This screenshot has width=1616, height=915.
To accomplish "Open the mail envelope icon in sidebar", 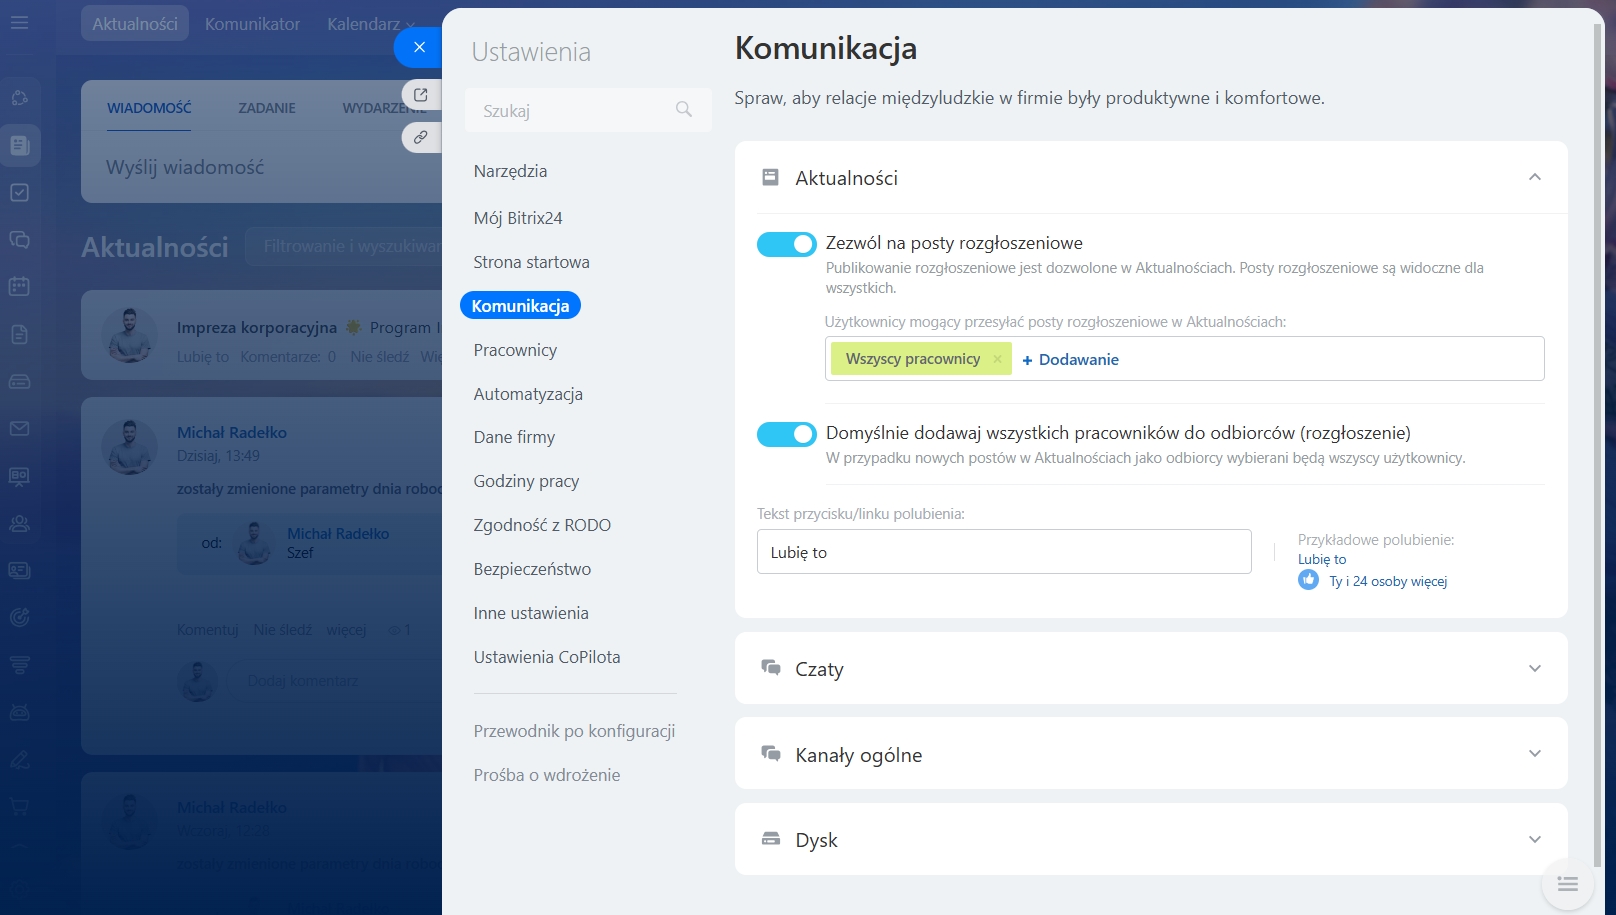I will [x=19, y=428].
